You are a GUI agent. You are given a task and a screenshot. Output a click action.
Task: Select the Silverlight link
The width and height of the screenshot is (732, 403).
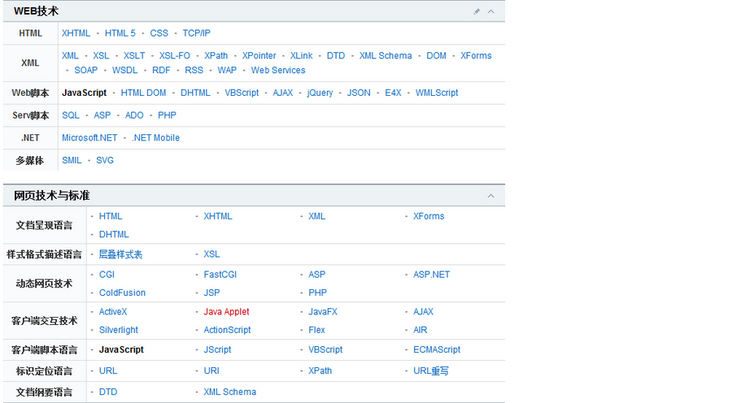[x=119, y=330]
